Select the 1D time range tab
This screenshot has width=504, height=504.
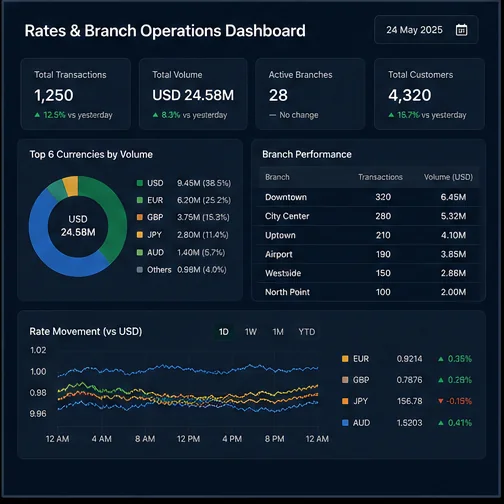pyautogui.click(x=224, y=332)
